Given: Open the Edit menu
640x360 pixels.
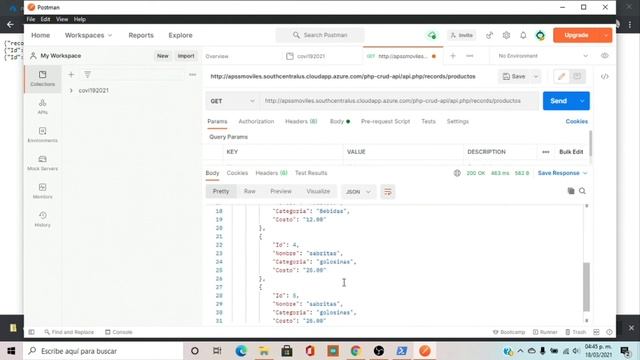Looking at the screenshot, I should 45,19.
